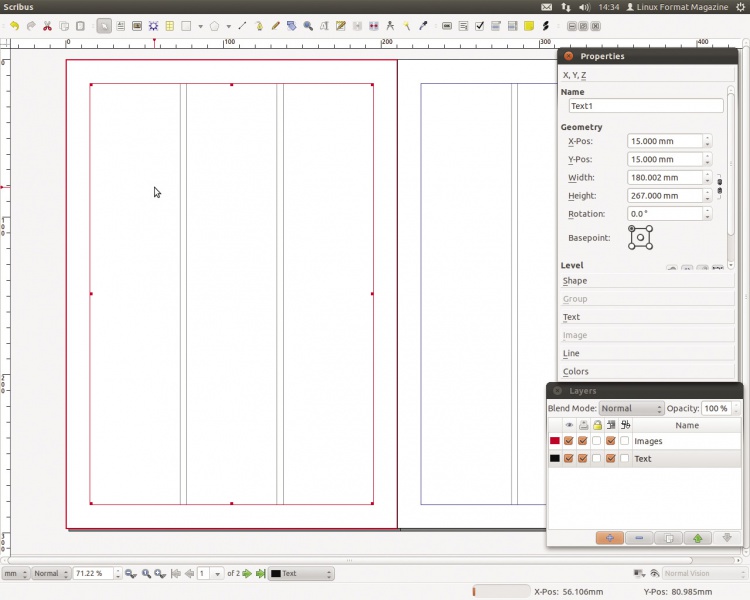Image resolution: width=750 pixels, height=600 pixels.
Task: Select the Freehand Line pencil tool
Action: pyautogui.click(x=275, y=26)
